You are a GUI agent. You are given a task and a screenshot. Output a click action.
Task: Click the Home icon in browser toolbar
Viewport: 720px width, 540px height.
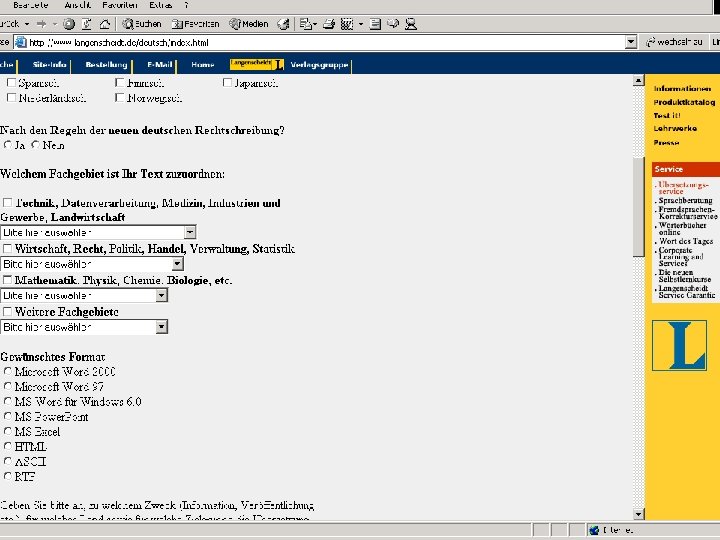[105, 24]
